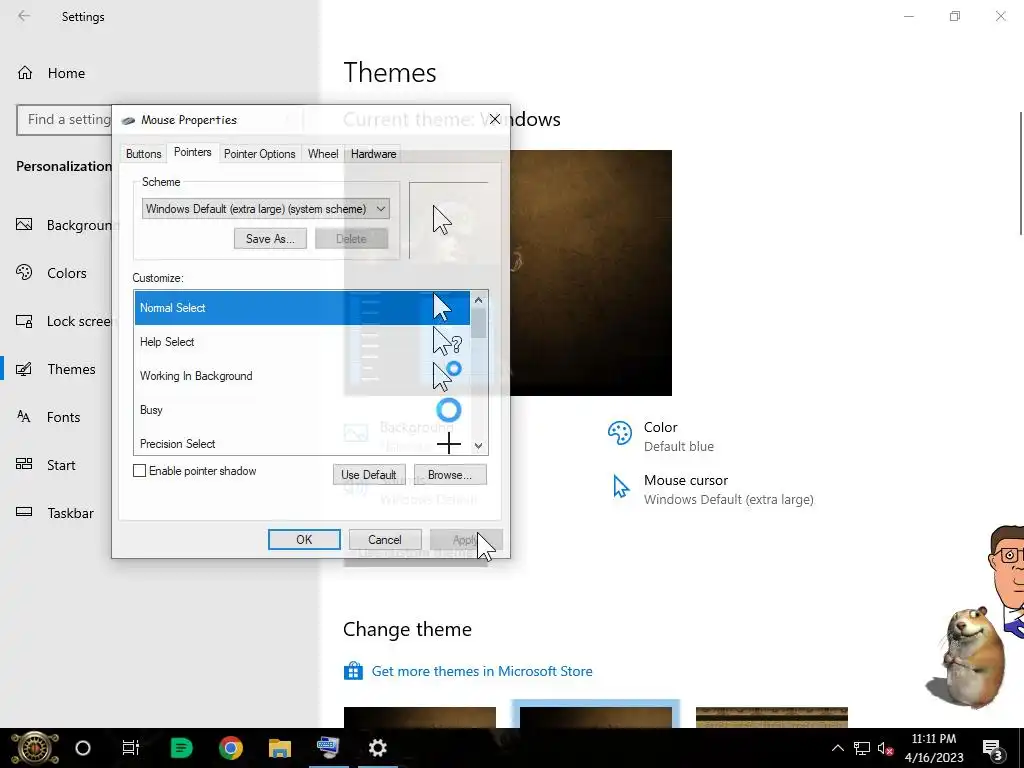
Task: Click the Settings back arrow
Action: pos(24,16)
